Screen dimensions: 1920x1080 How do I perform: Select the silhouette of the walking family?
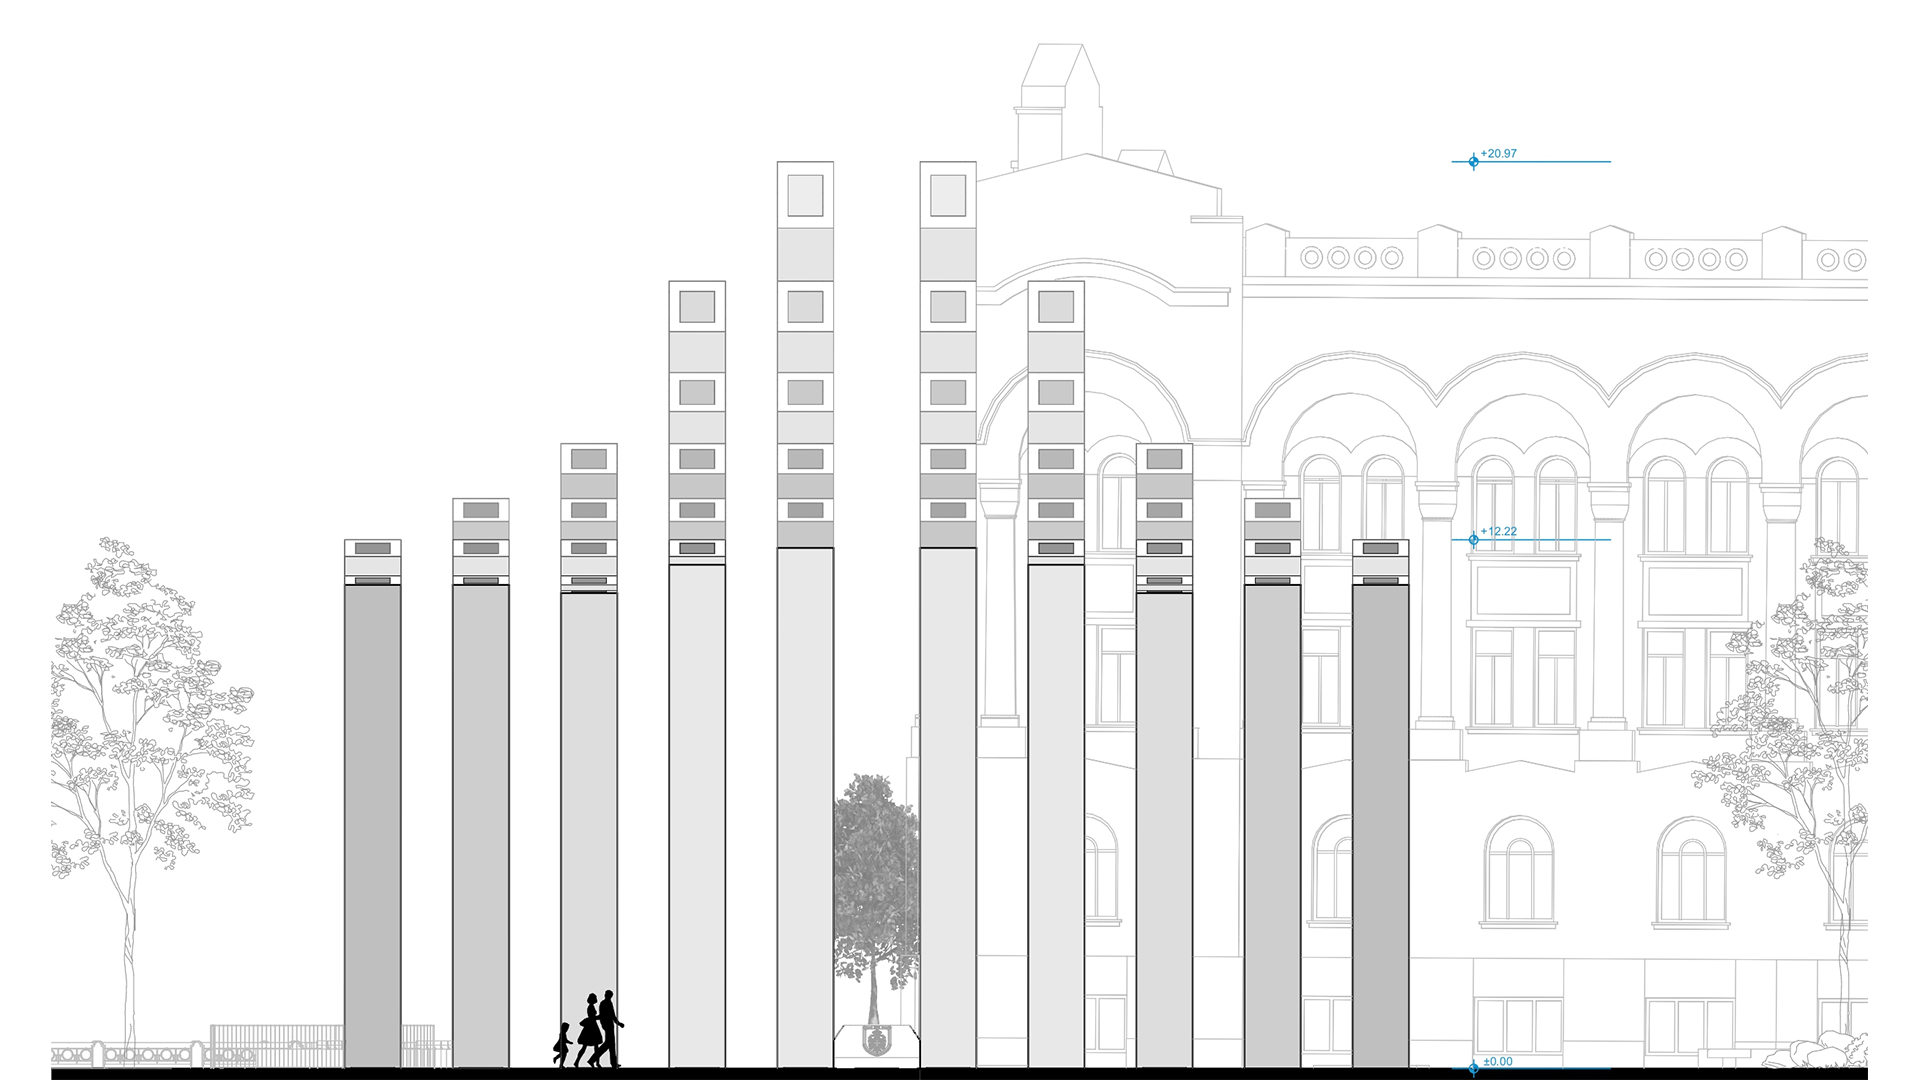(x=588, y=1029)
